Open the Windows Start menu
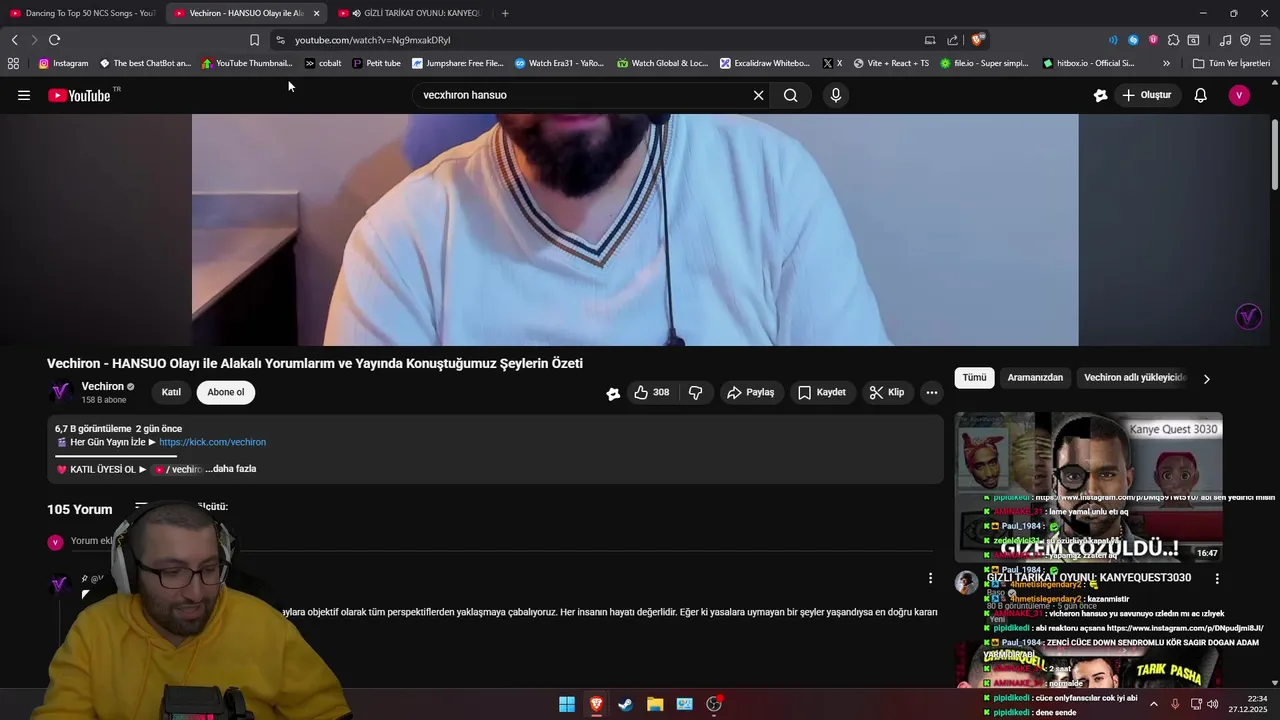This screenshot has width=1280, height=720. pyautogui.click(x=567, y=704)
